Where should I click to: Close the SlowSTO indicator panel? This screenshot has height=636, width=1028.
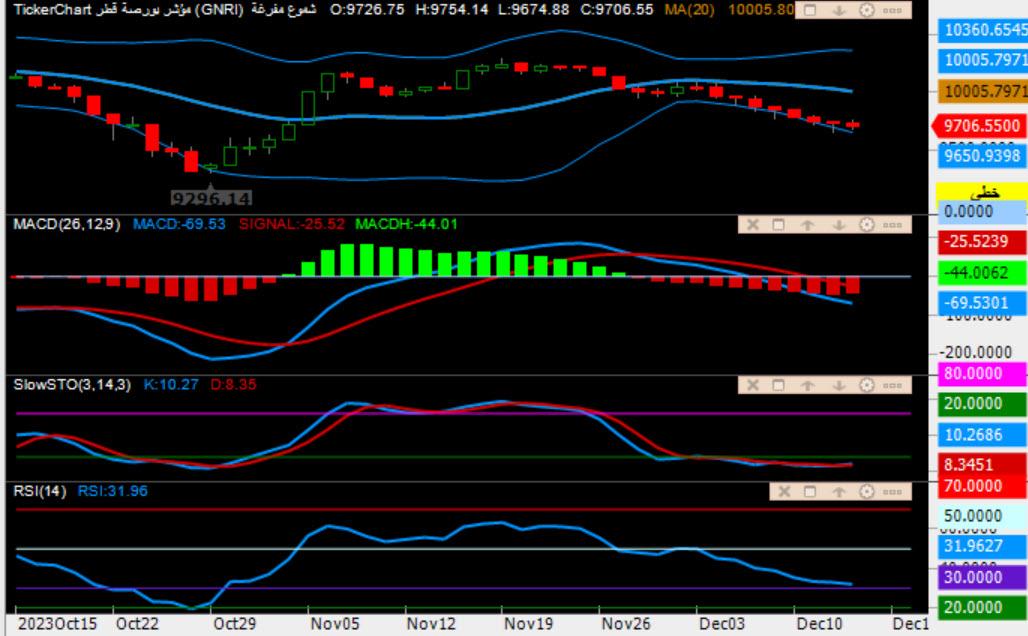pos(753,385)
